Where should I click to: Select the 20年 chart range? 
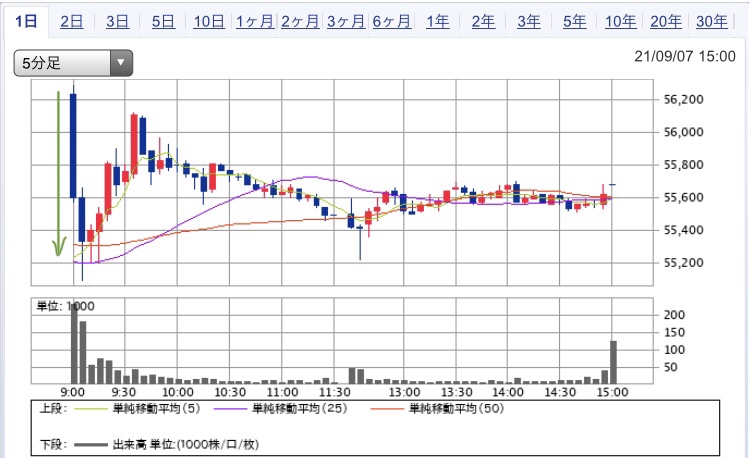click(666, 21)
